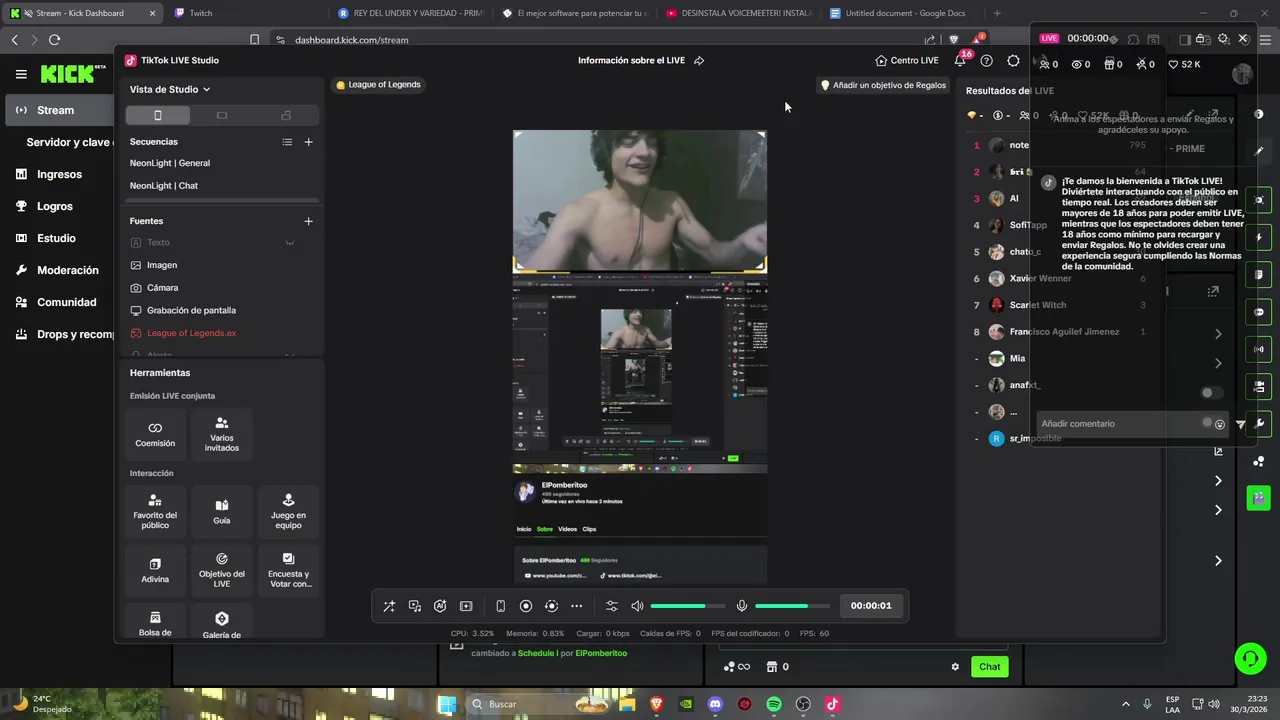Adjust the microphone volume slider
Viewport: 1280px width, 720px height.
pyautogui.click(x=792, y=606)
